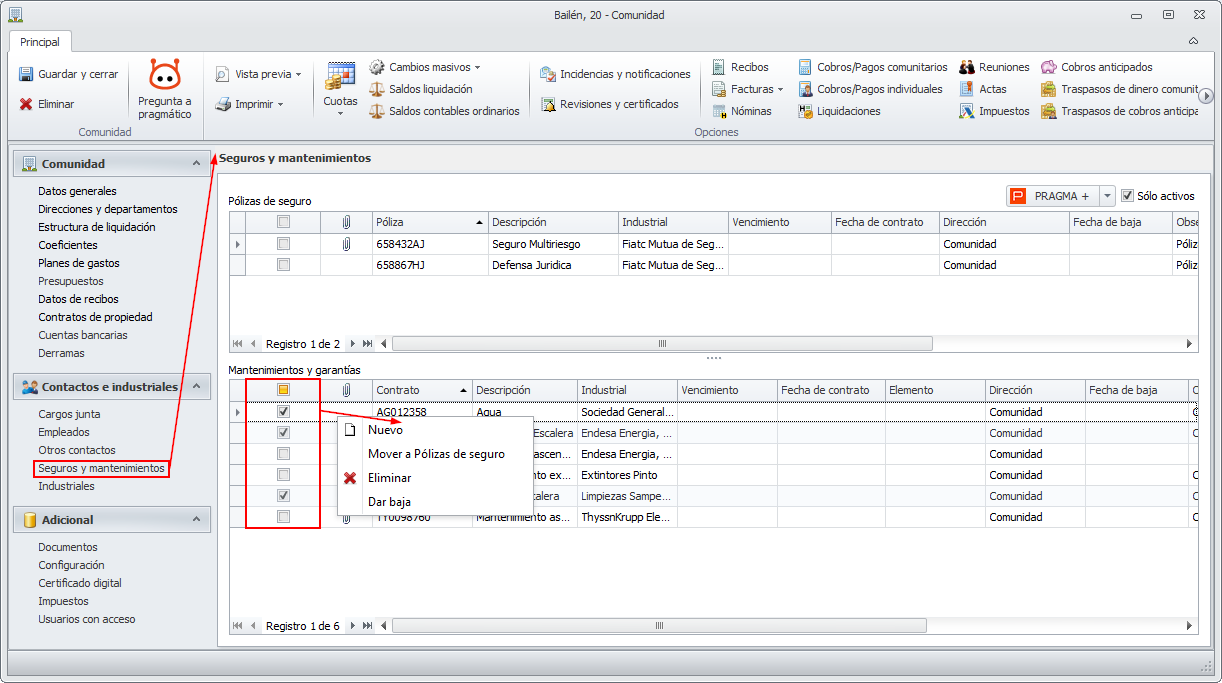Open Pregunta a pragmático assistant
The image size is (1222, 683).
(x=165, y=90)
